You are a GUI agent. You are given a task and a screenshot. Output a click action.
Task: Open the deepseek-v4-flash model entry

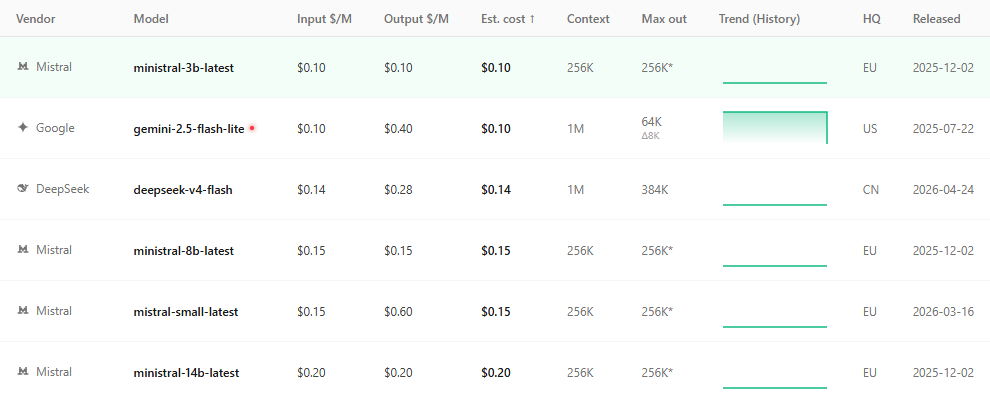point(183,190)
